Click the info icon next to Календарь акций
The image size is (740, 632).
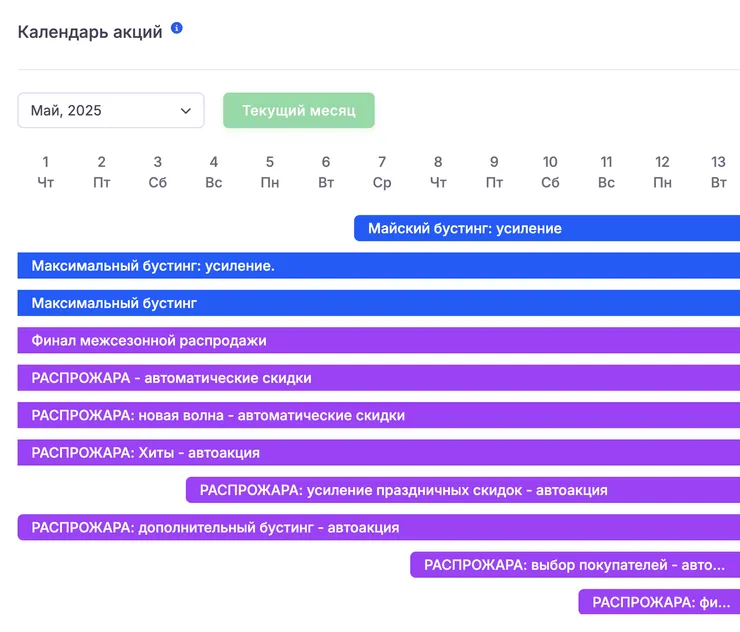[177, 28]
